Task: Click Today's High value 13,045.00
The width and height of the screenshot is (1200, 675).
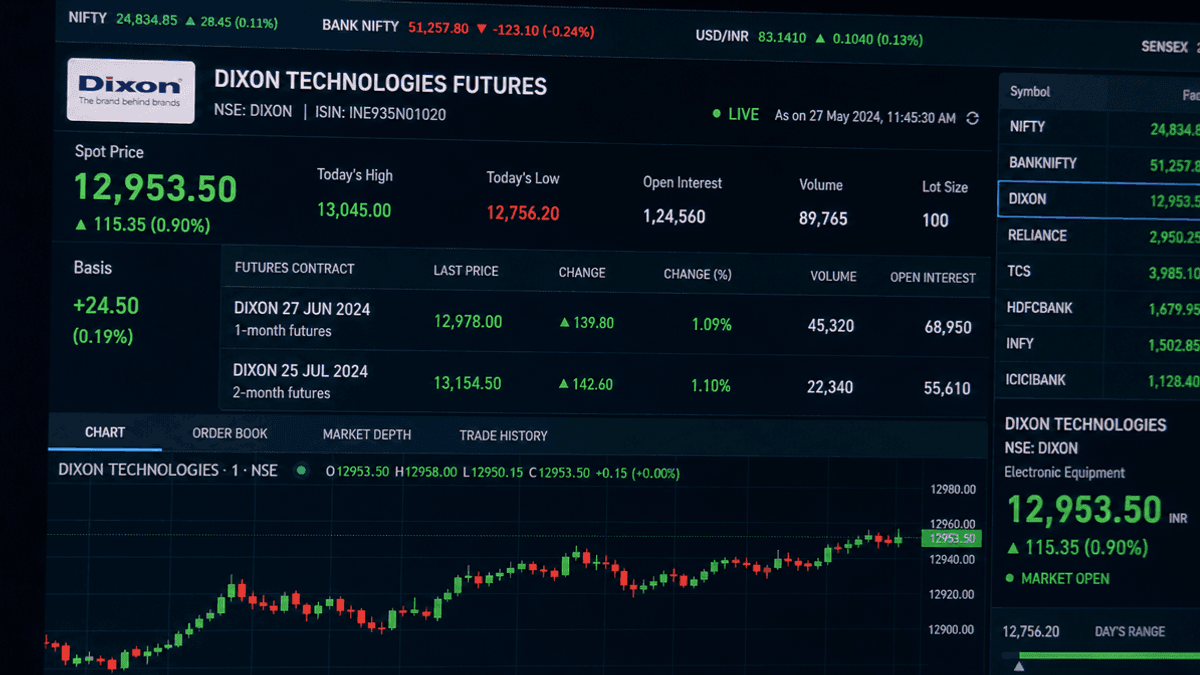Action: 354,210
